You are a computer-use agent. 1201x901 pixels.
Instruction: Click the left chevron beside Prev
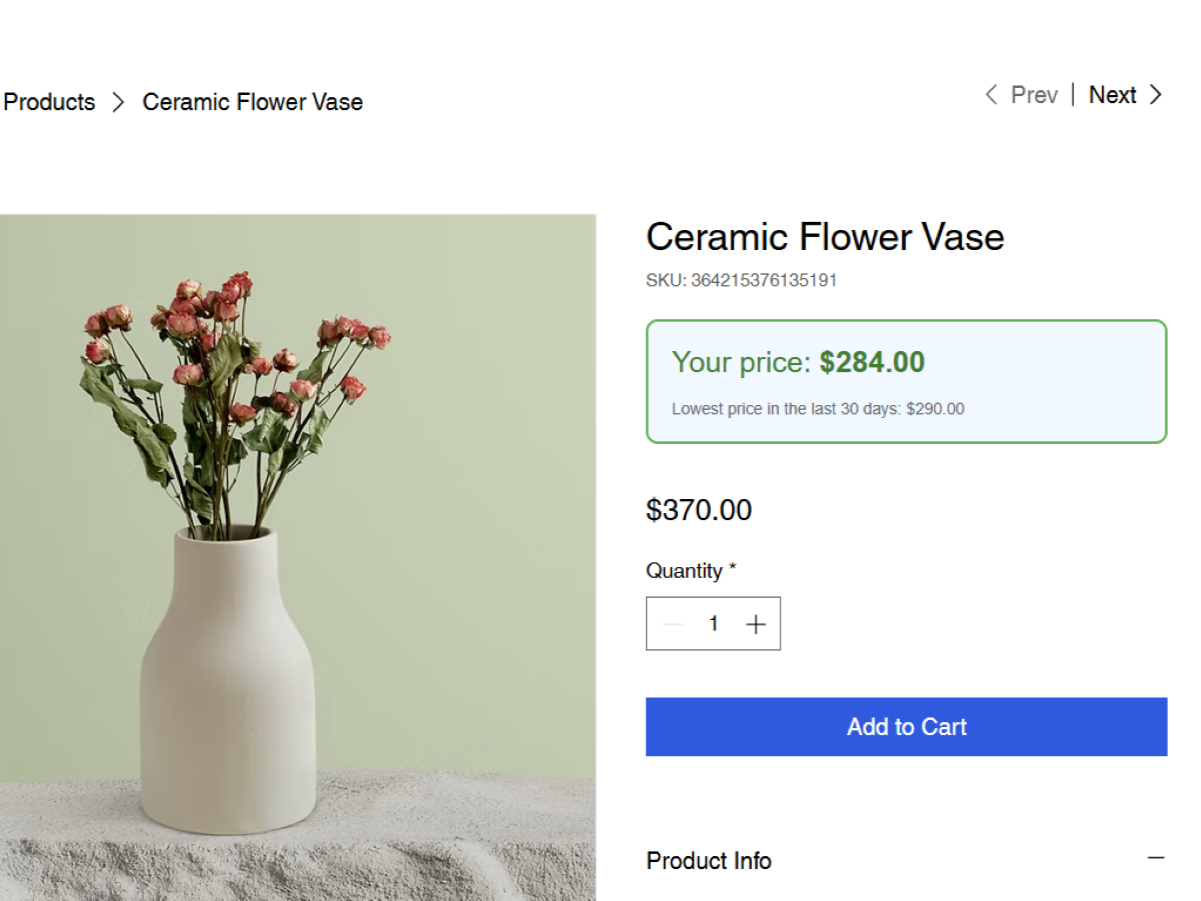click(991, 95)
